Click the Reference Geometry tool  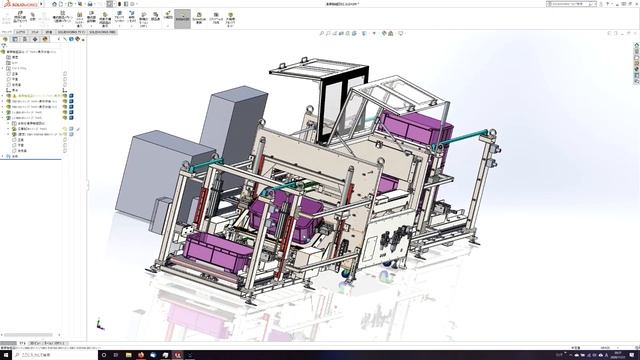point(132,19)
